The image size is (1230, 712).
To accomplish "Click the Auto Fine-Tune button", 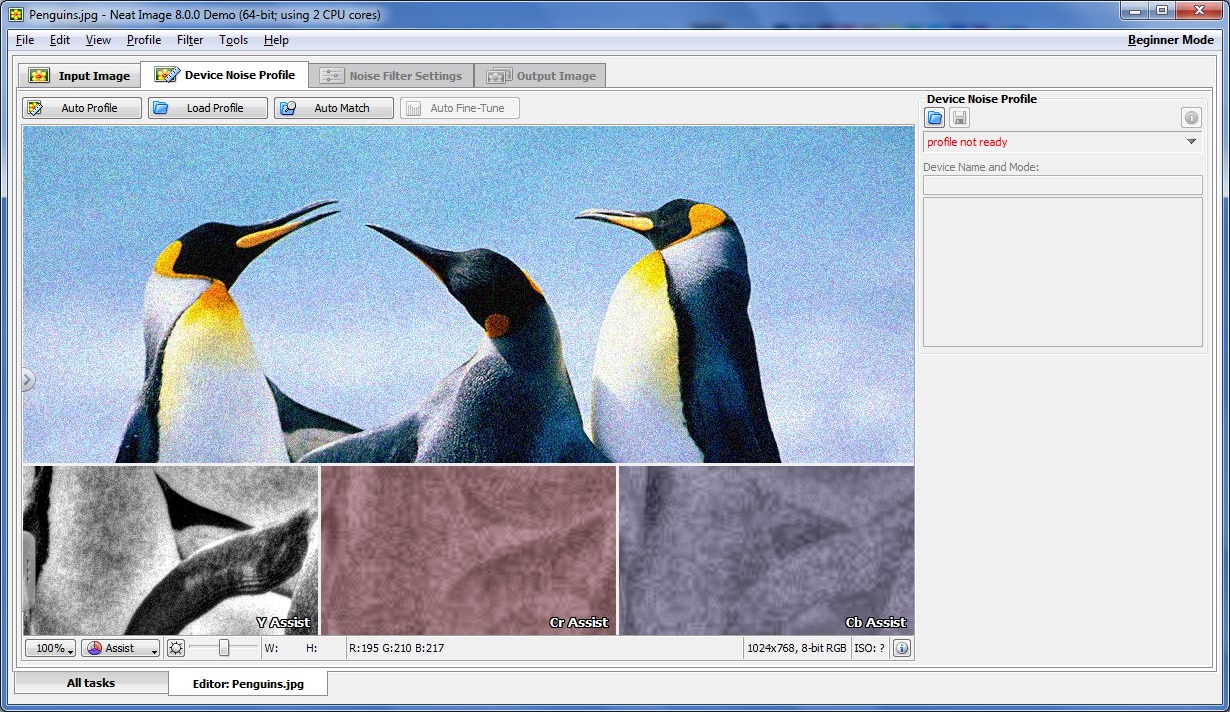I will point(459,108).
